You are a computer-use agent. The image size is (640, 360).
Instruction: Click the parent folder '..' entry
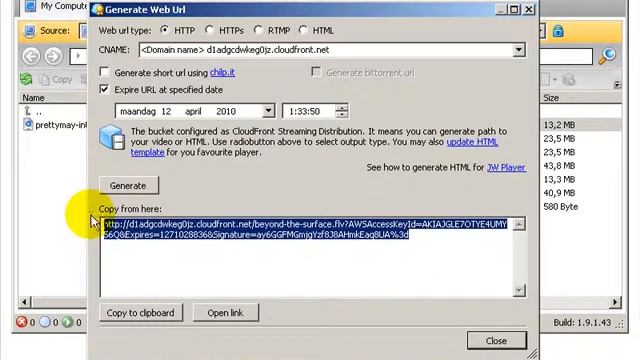click(33, 111)
